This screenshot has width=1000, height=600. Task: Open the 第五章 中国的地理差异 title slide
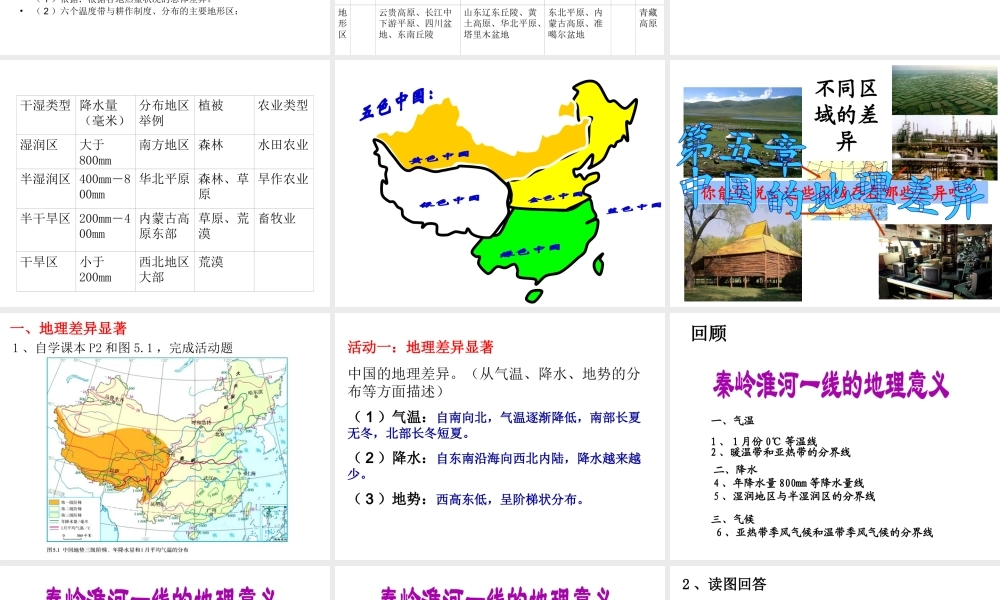pos(835,183)
